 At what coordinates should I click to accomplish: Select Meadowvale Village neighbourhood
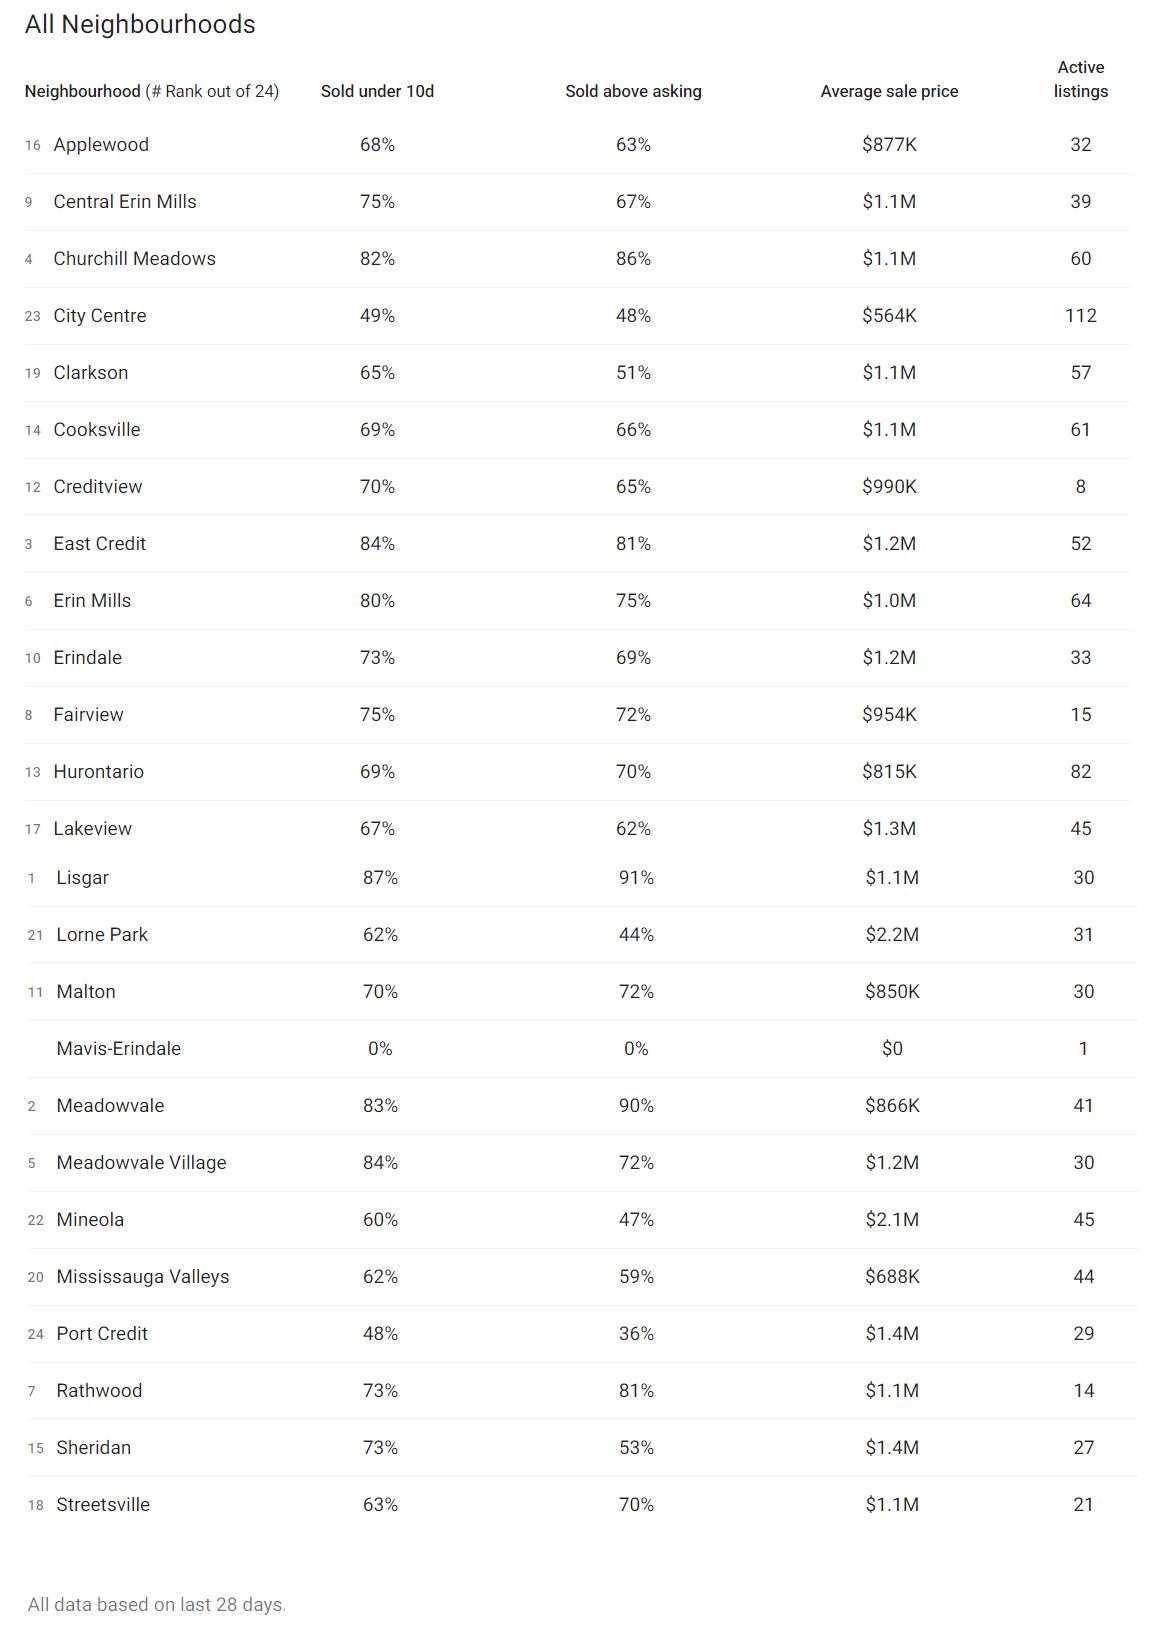click(141, 1163)
